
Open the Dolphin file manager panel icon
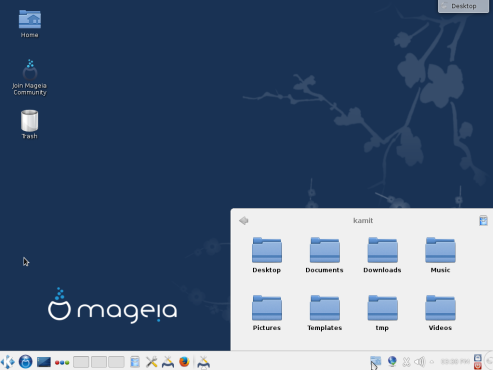point(135,362)
